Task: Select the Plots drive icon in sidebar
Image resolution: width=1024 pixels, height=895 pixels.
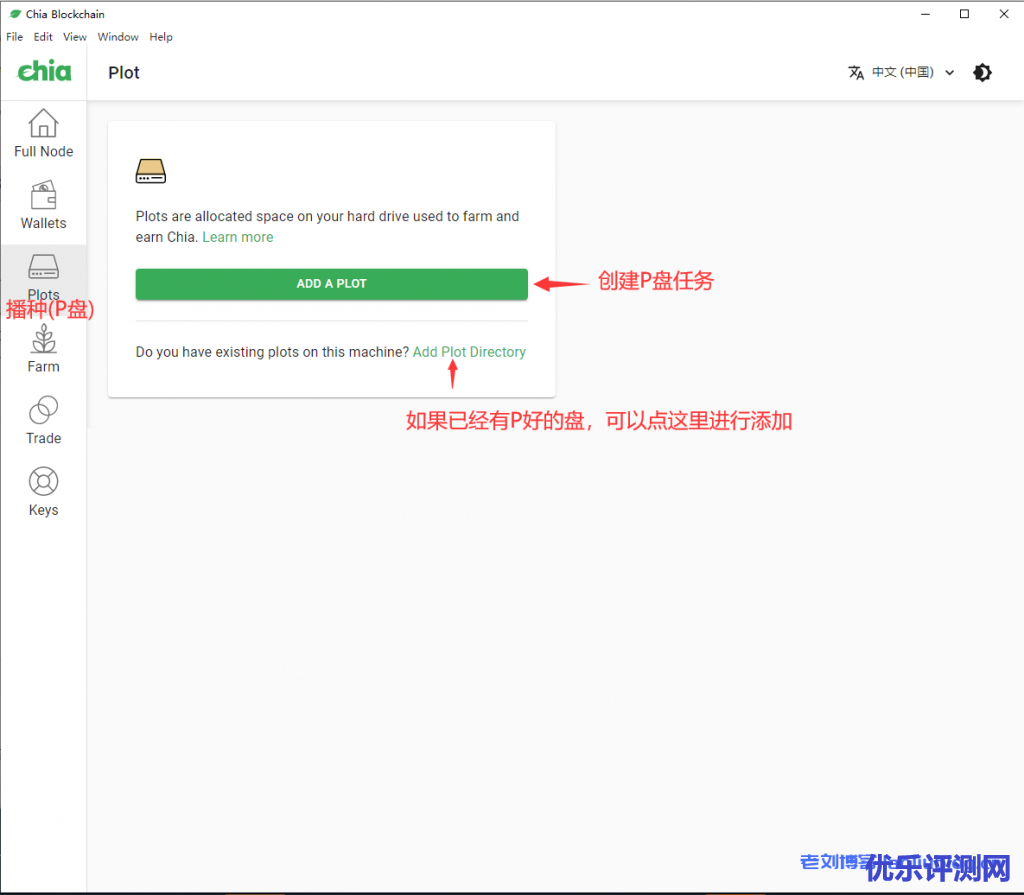Action: pyautogui.click(x=44, y=267)
